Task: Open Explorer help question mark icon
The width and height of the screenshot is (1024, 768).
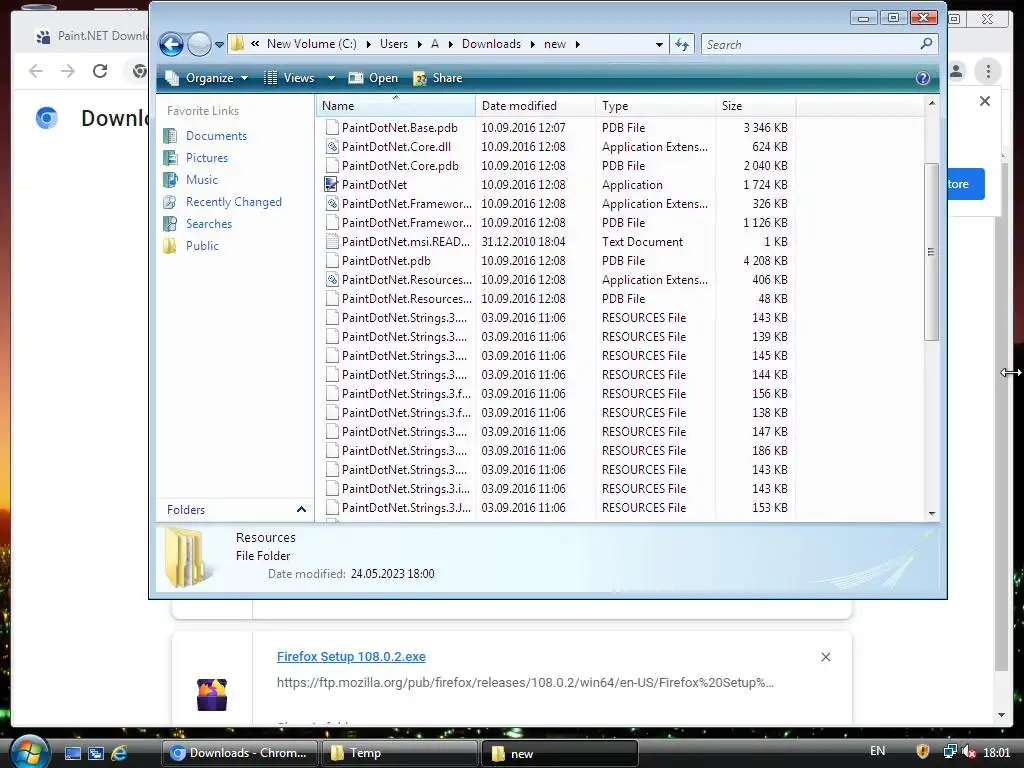Action: click(x=923, y=78)
